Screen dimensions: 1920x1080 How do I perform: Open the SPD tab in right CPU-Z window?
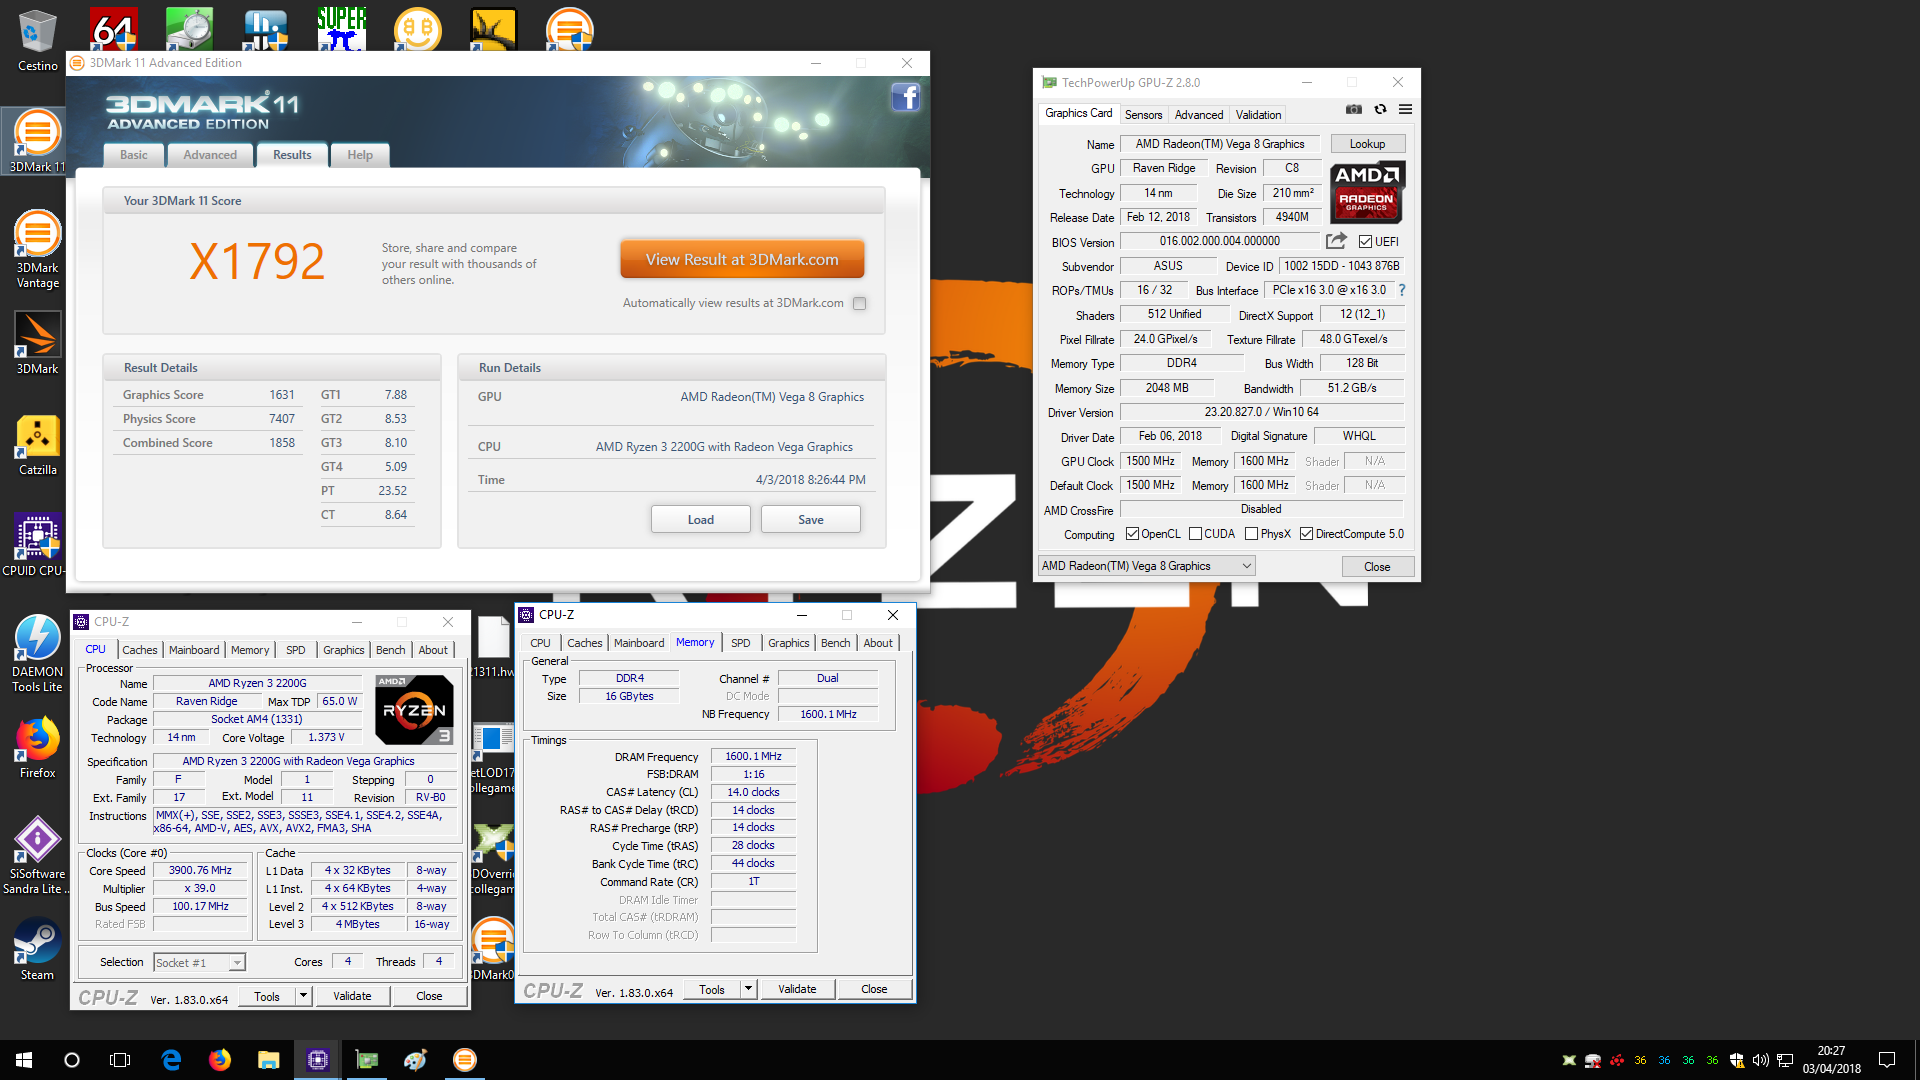740,643
